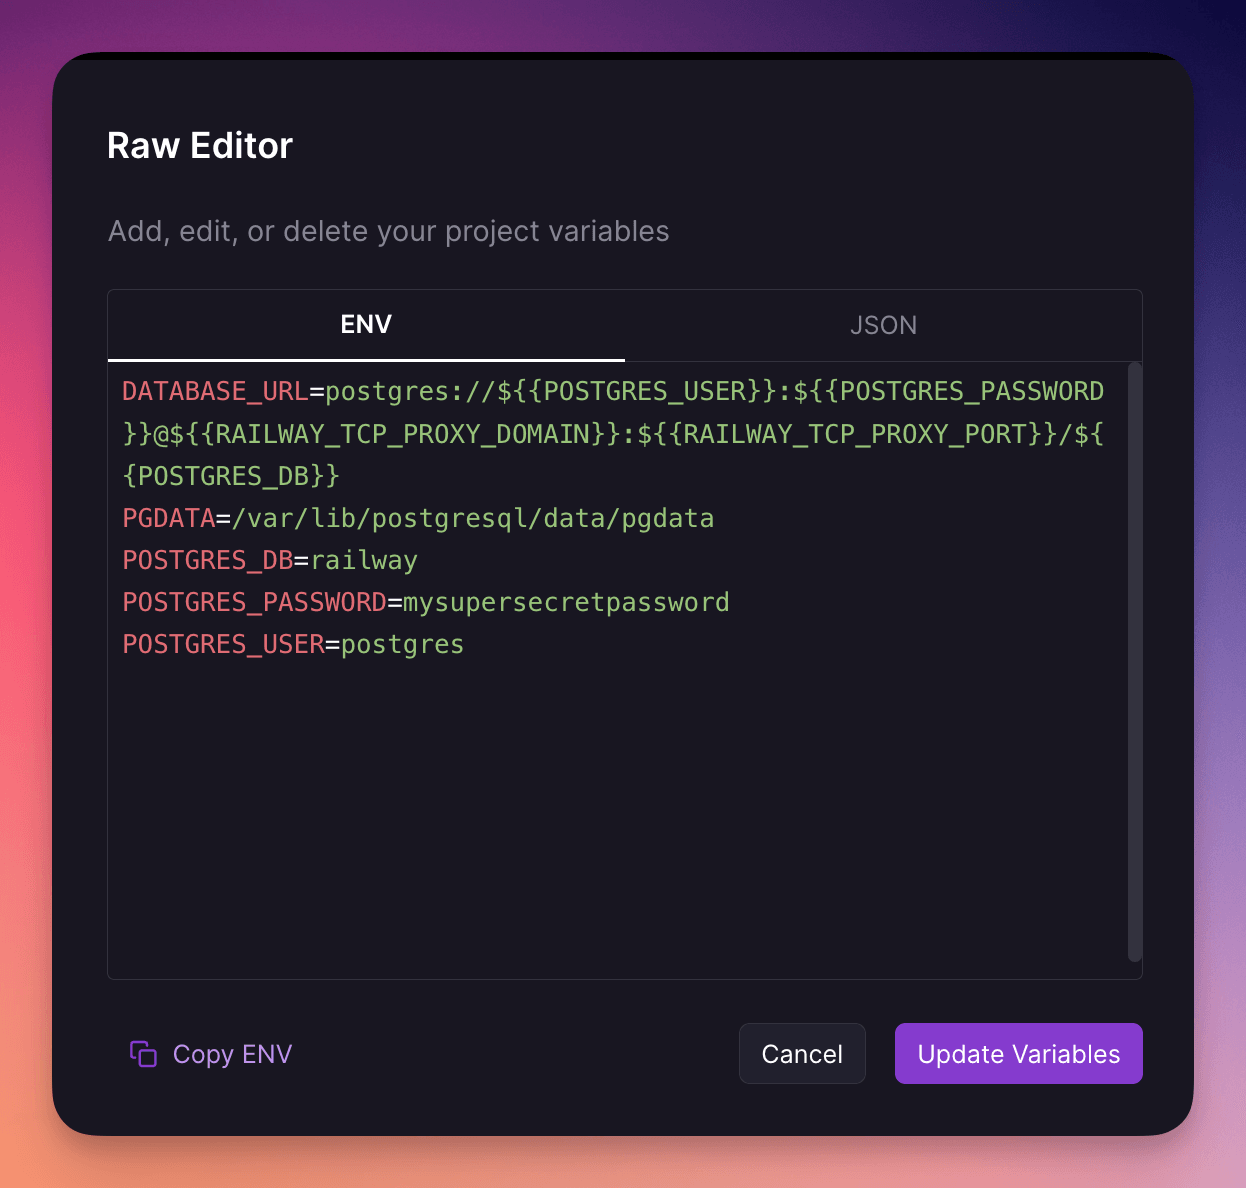This screenshot has height=1188, width=1246.
Task: Click the empty area below the POSTGRES_USER line
Action: tap(600, 820)
